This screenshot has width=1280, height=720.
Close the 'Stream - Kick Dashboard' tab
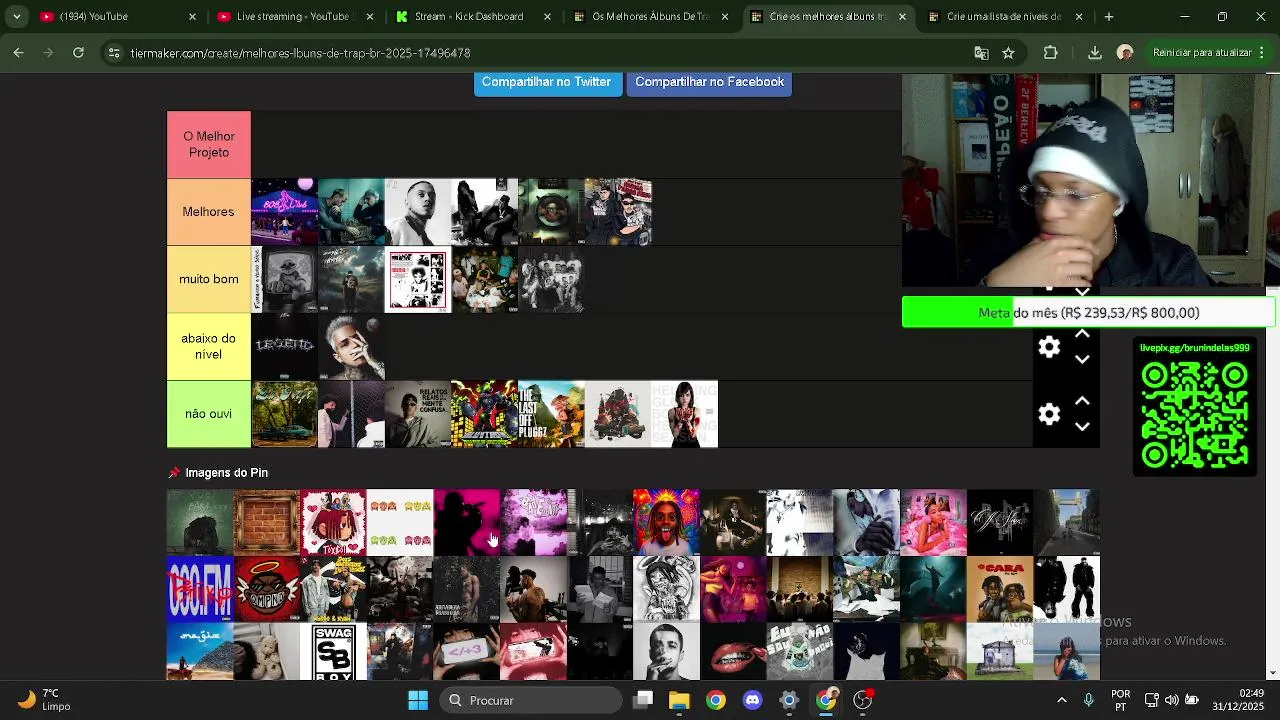[x=548, y=17]
